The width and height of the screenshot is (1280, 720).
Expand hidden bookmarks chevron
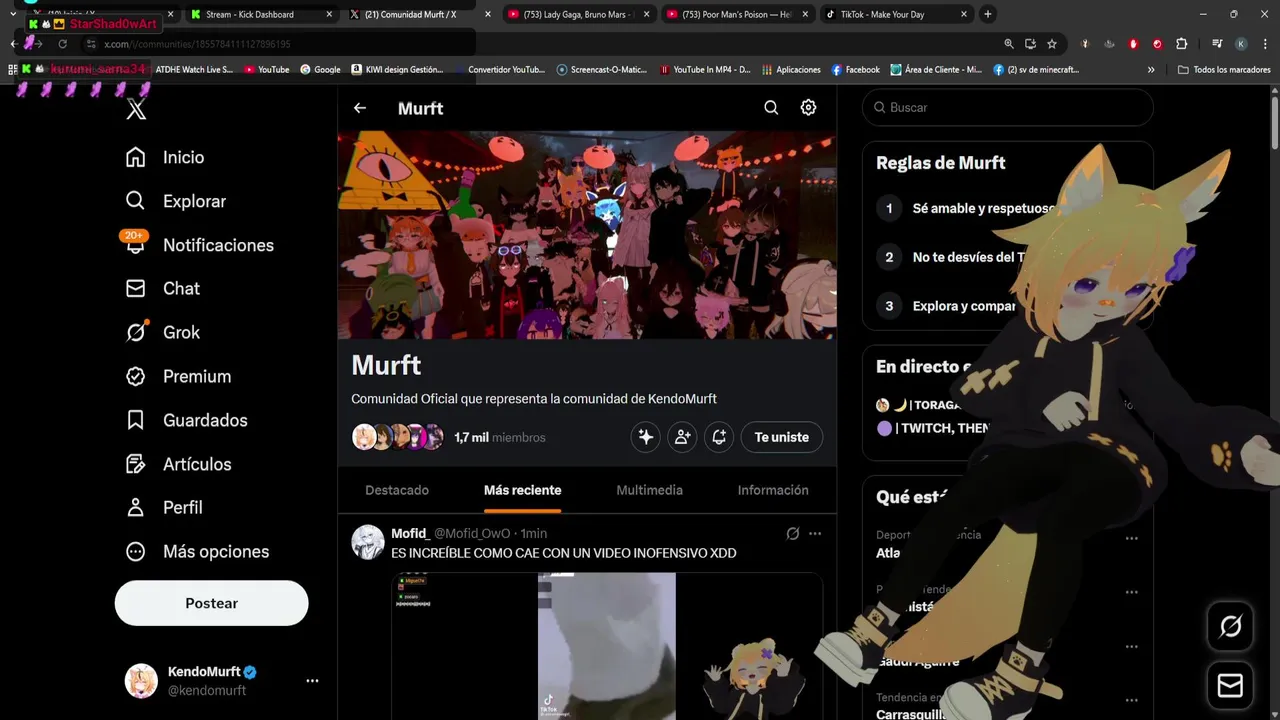(1151, 70)
